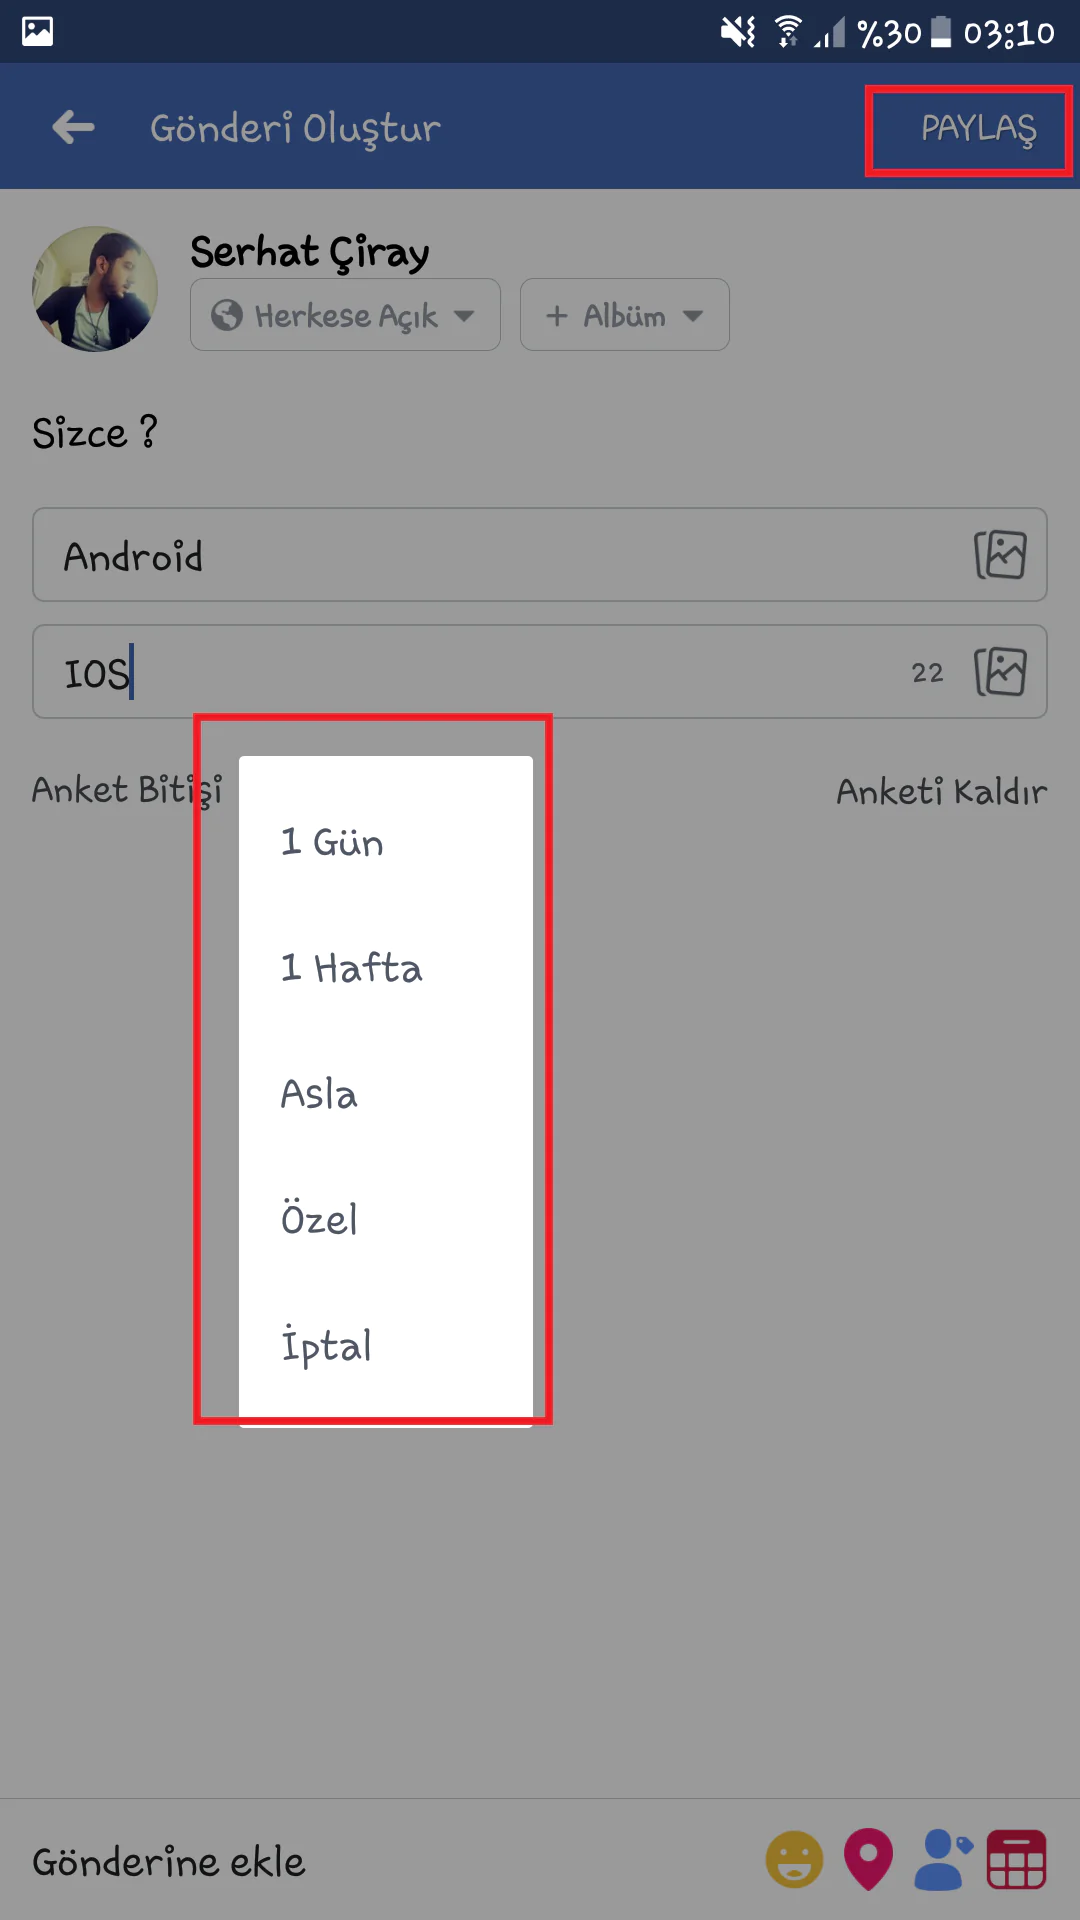Viewport: 1080px width, 1920px height.
Task: Tap Serhat Çiray's profile picture
Action: click(x=95, y=289)
